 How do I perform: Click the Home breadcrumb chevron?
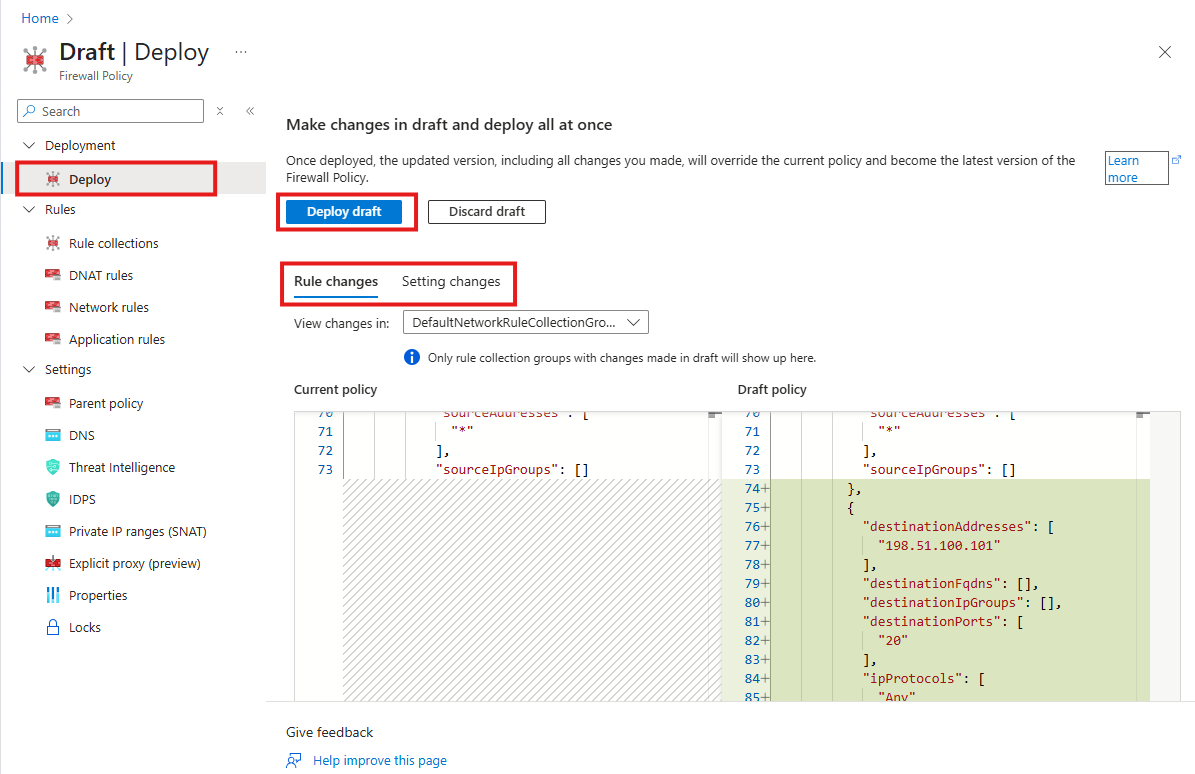[x=70, y=18]
